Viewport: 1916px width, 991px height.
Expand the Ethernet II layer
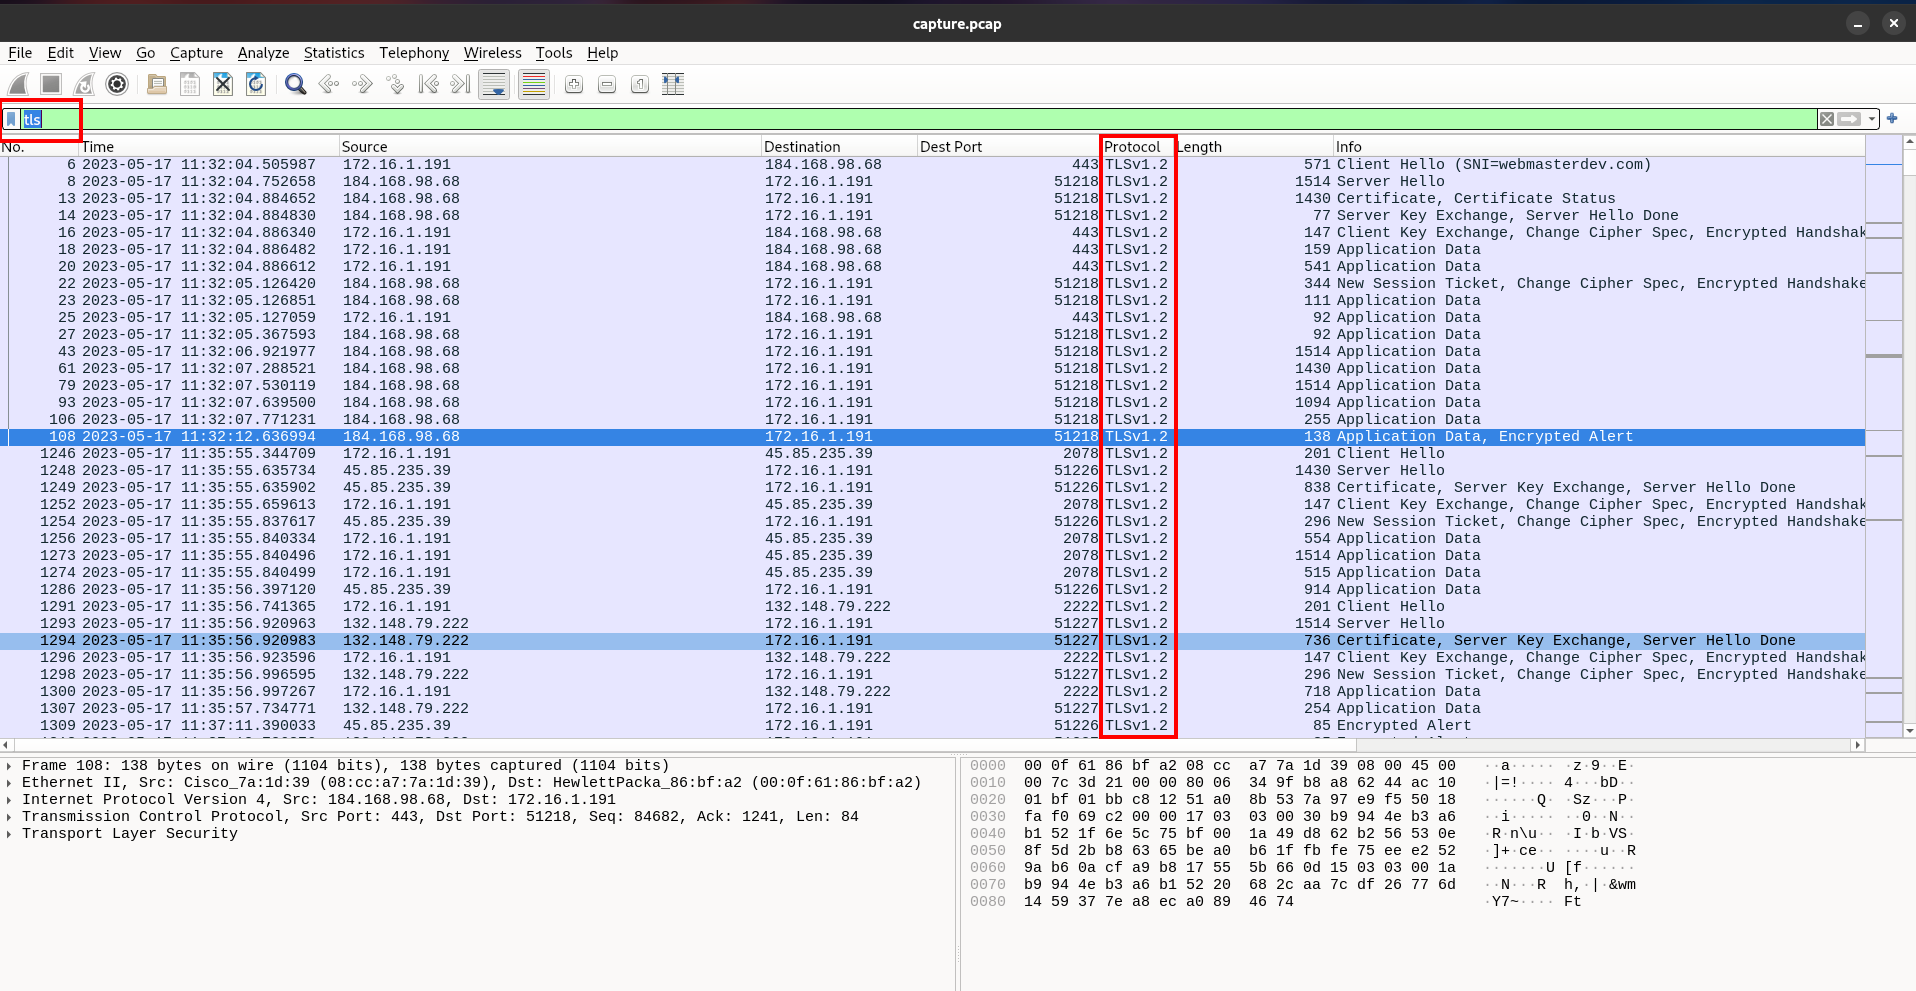click(x=9, y=783)
